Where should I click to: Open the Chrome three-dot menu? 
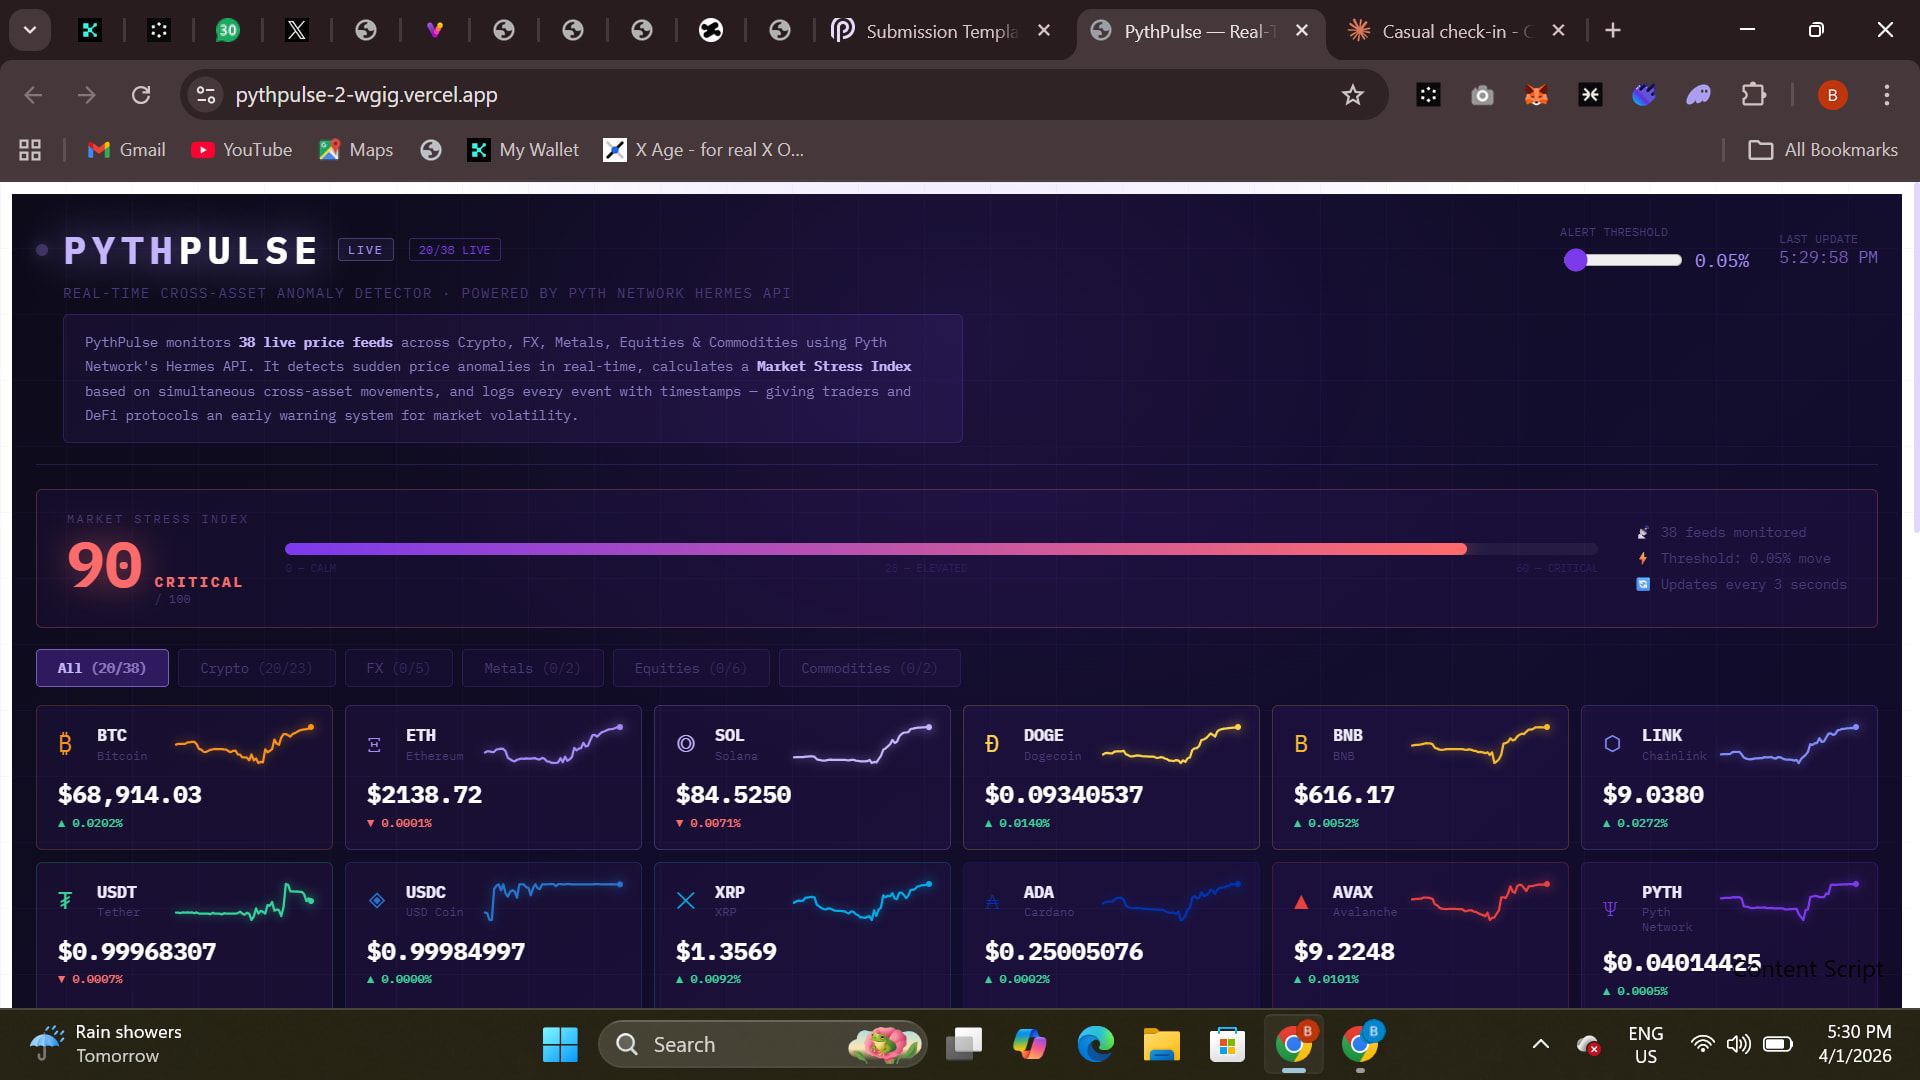1887,95
